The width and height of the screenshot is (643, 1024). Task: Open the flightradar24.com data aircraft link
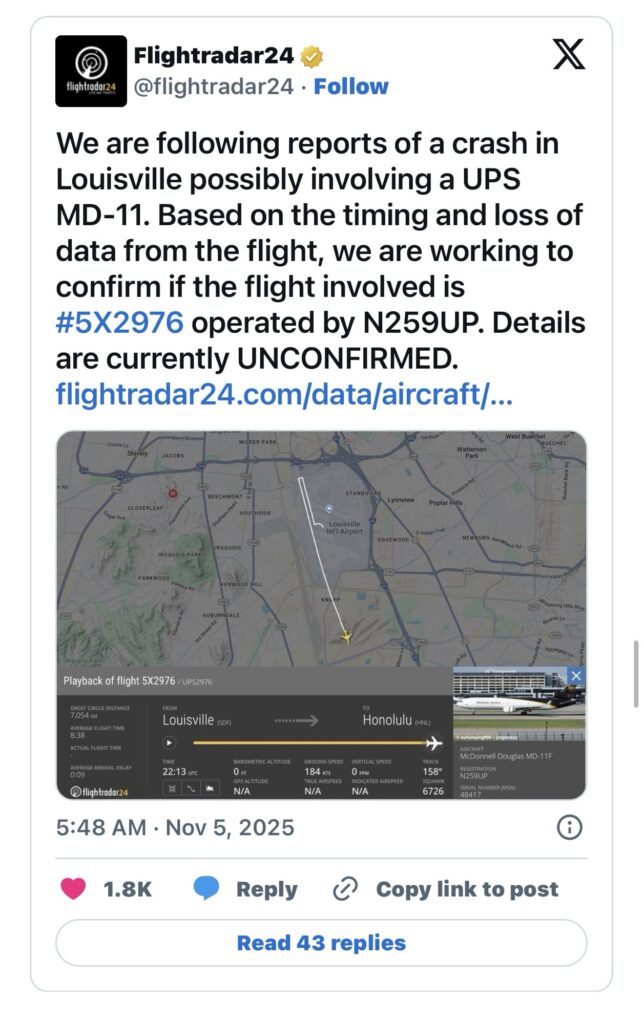pos(272,392)
